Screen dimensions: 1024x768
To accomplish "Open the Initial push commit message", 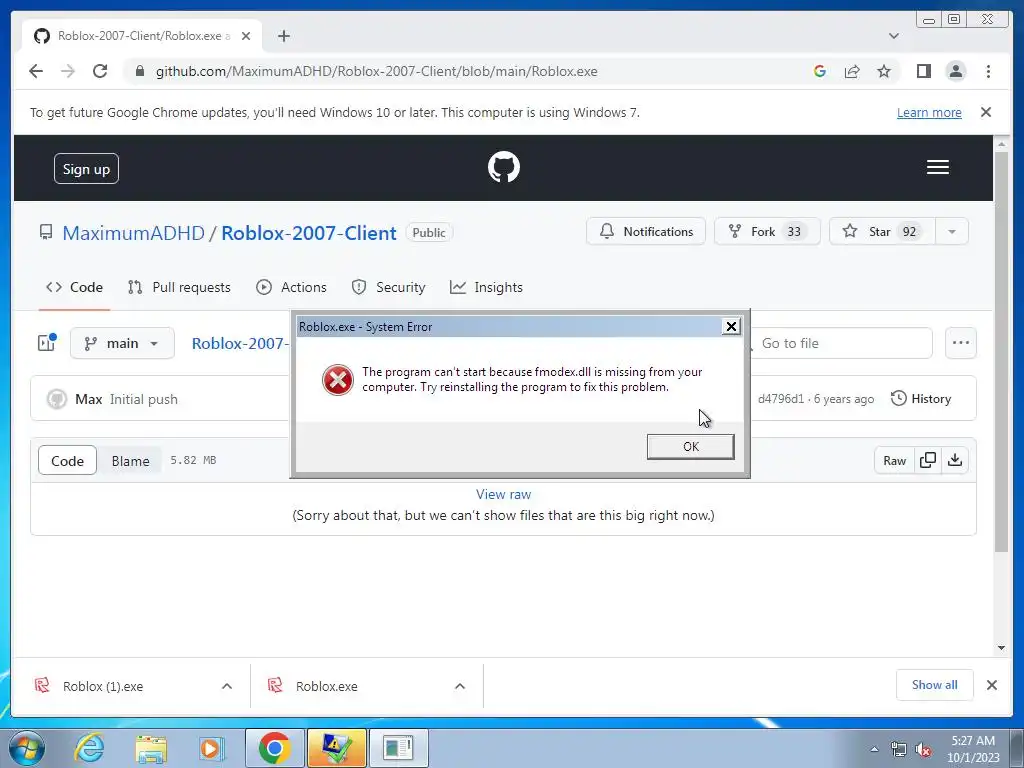I will 144,399.
